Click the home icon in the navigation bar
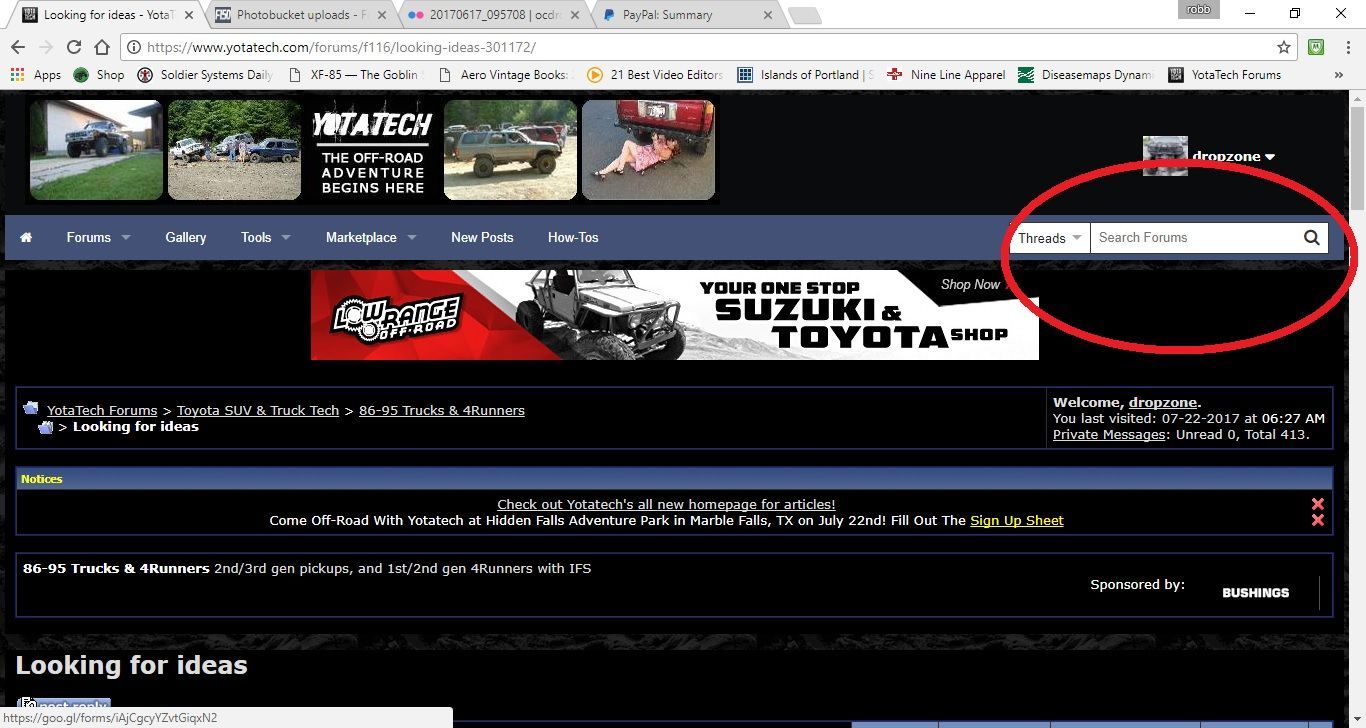 26,238
